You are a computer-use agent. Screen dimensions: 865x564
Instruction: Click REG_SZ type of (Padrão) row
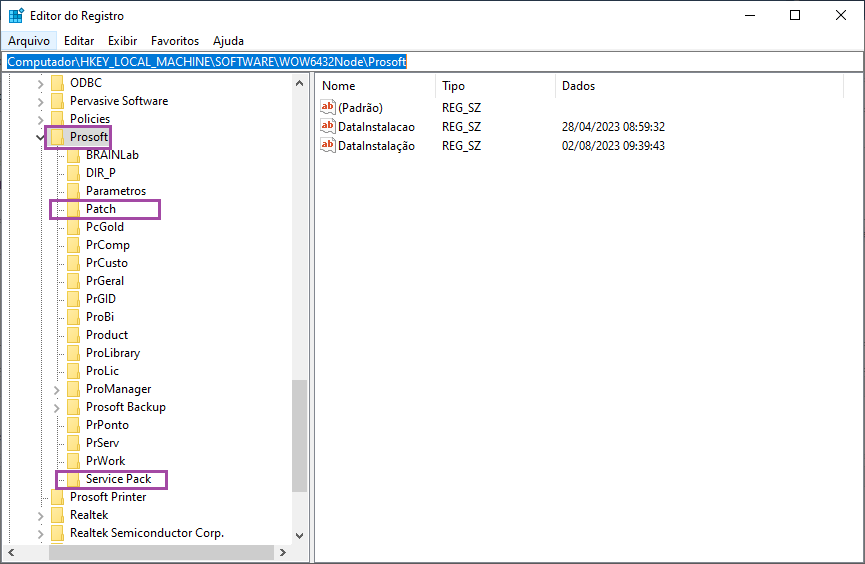tap(461, 108)
